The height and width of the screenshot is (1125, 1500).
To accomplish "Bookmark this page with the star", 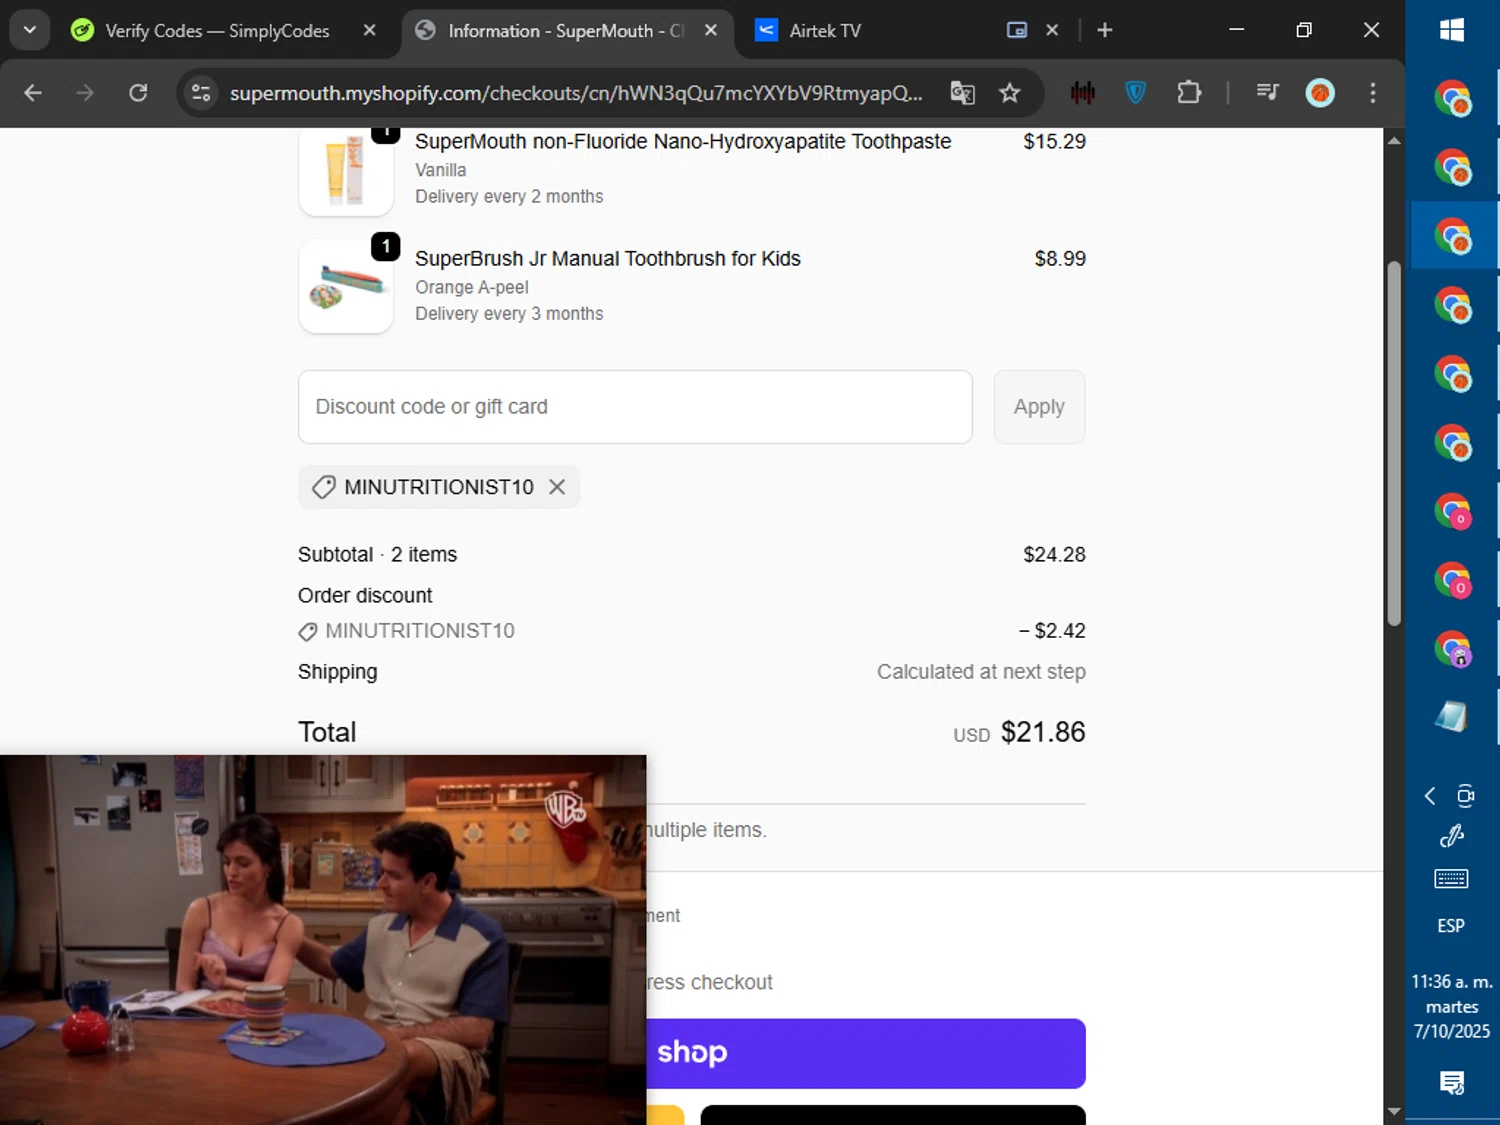I will [1010, 93].
